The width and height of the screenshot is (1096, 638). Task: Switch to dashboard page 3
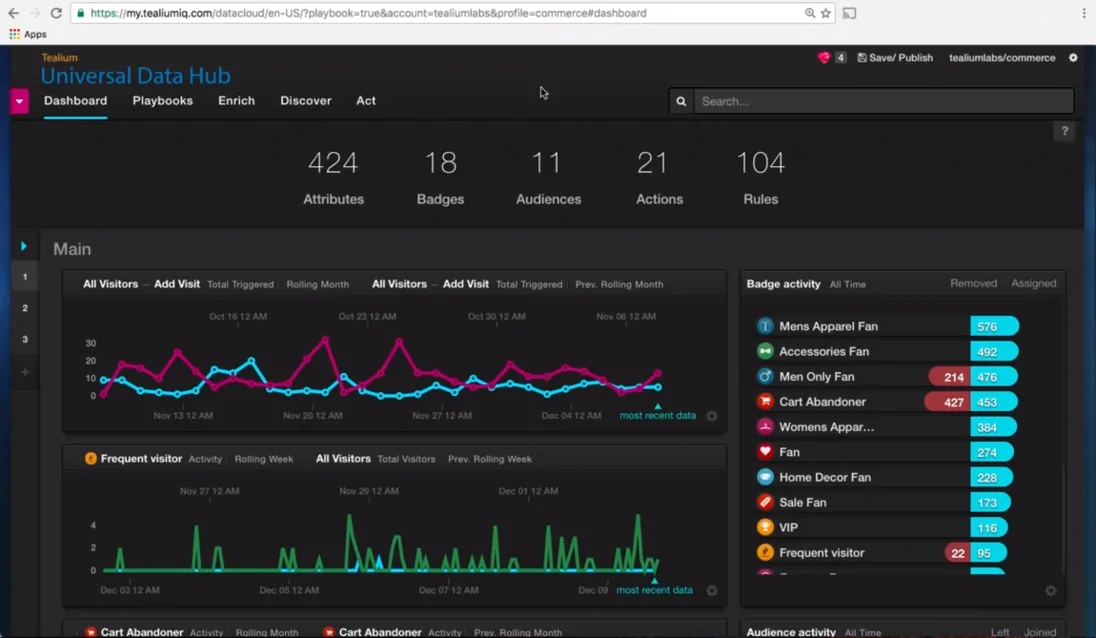coord(24,339)
